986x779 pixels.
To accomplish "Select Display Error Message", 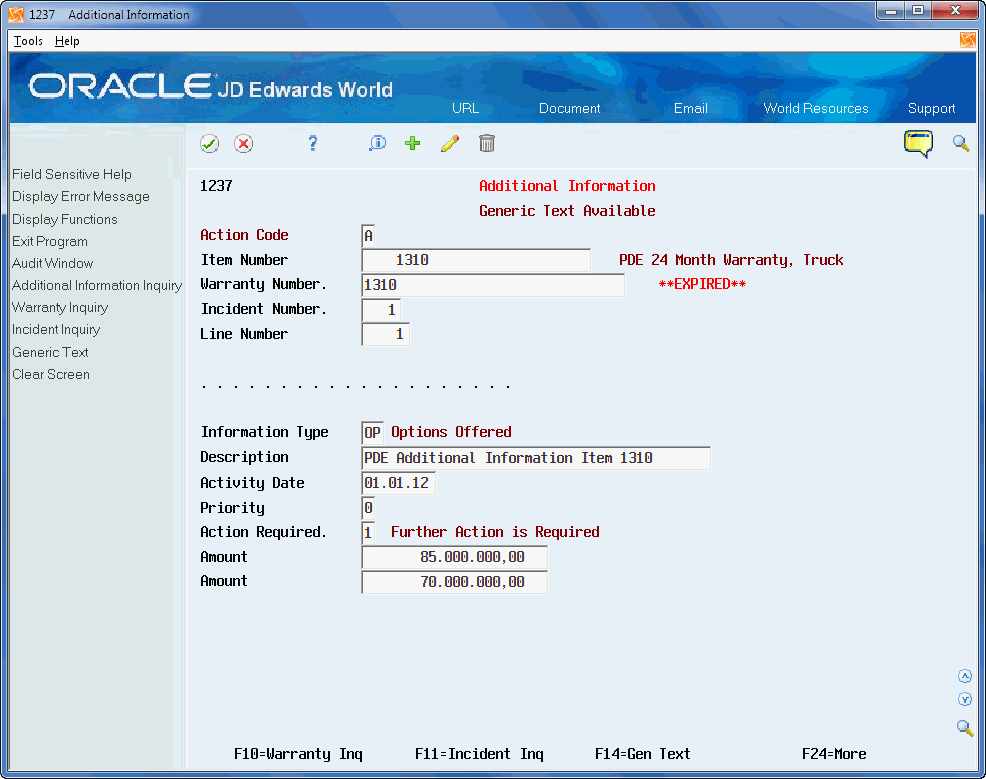I will 80,197.
